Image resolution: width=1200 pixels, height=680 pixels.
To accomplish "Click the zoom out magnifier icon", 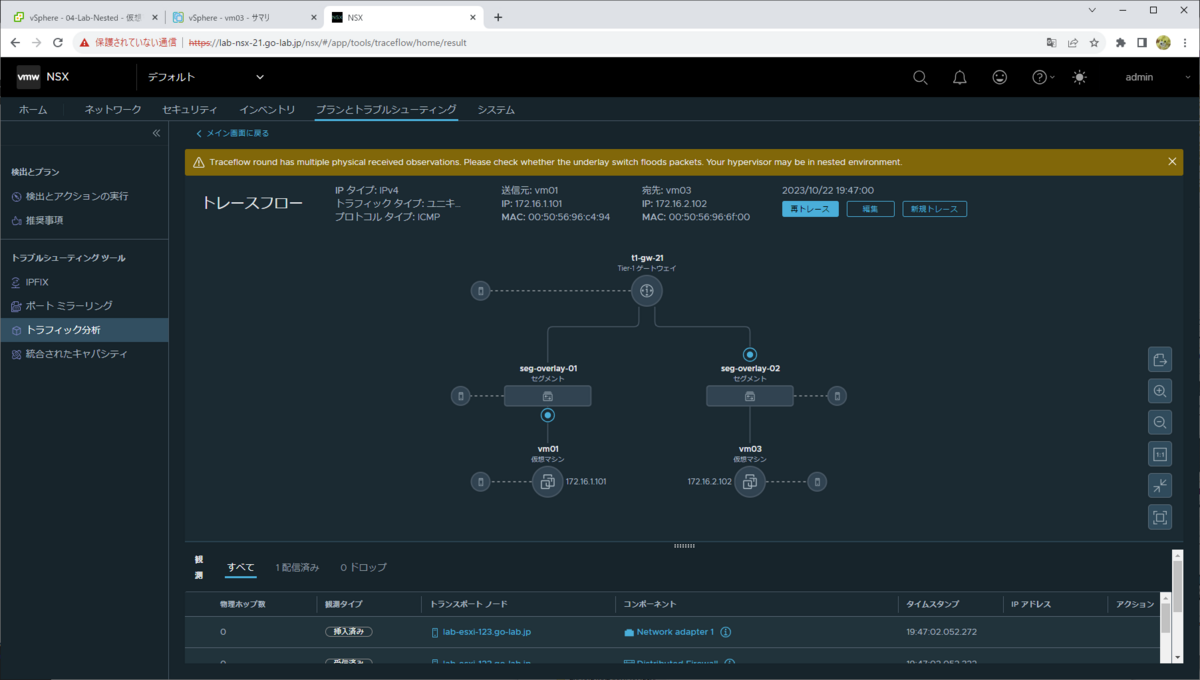I will [1160, 423].
